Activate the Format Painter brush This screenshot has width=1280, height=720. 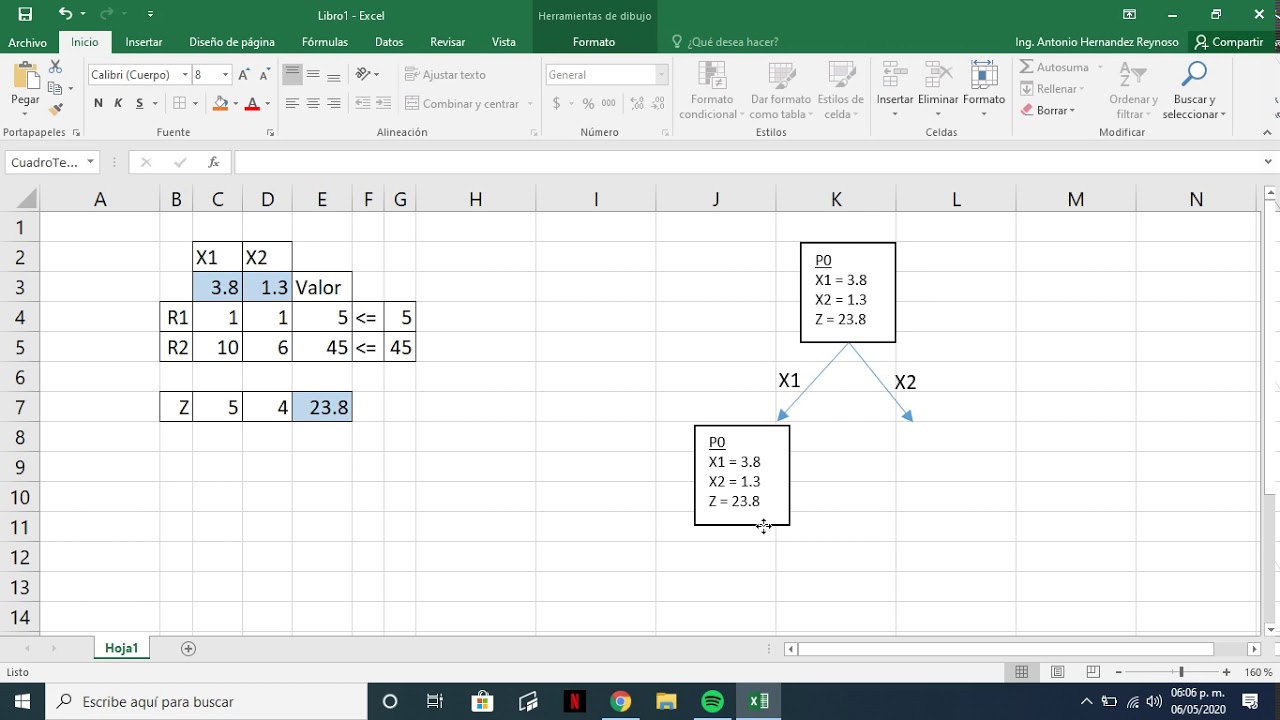tap(56, 109)
